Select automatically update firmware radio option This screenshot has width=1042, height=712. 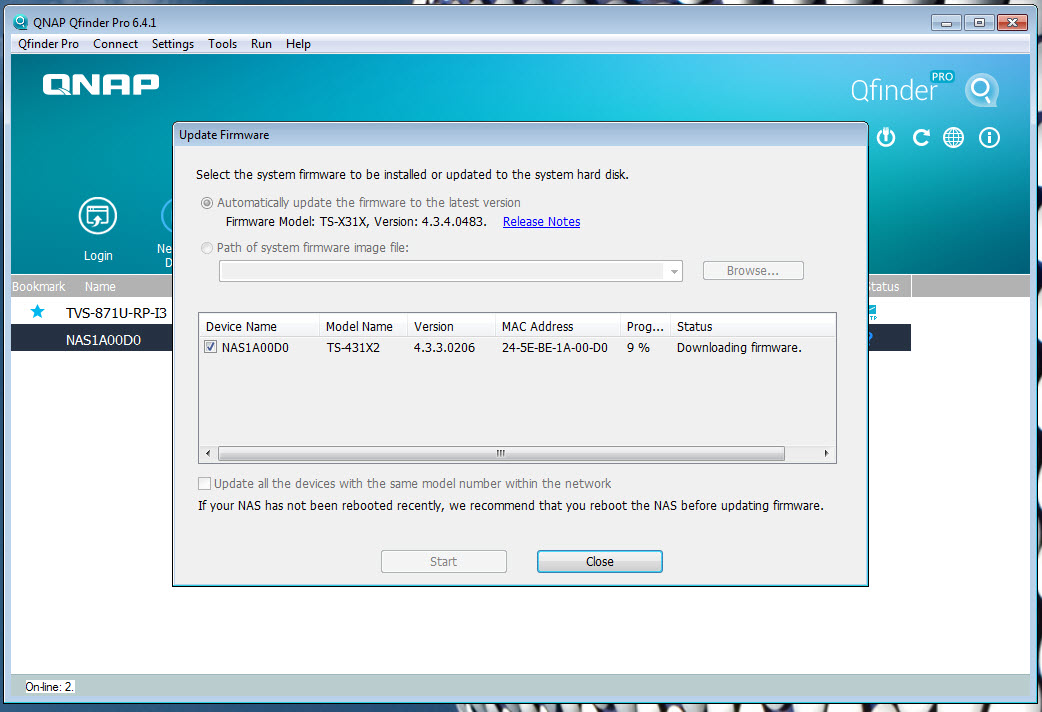(207, 203)
